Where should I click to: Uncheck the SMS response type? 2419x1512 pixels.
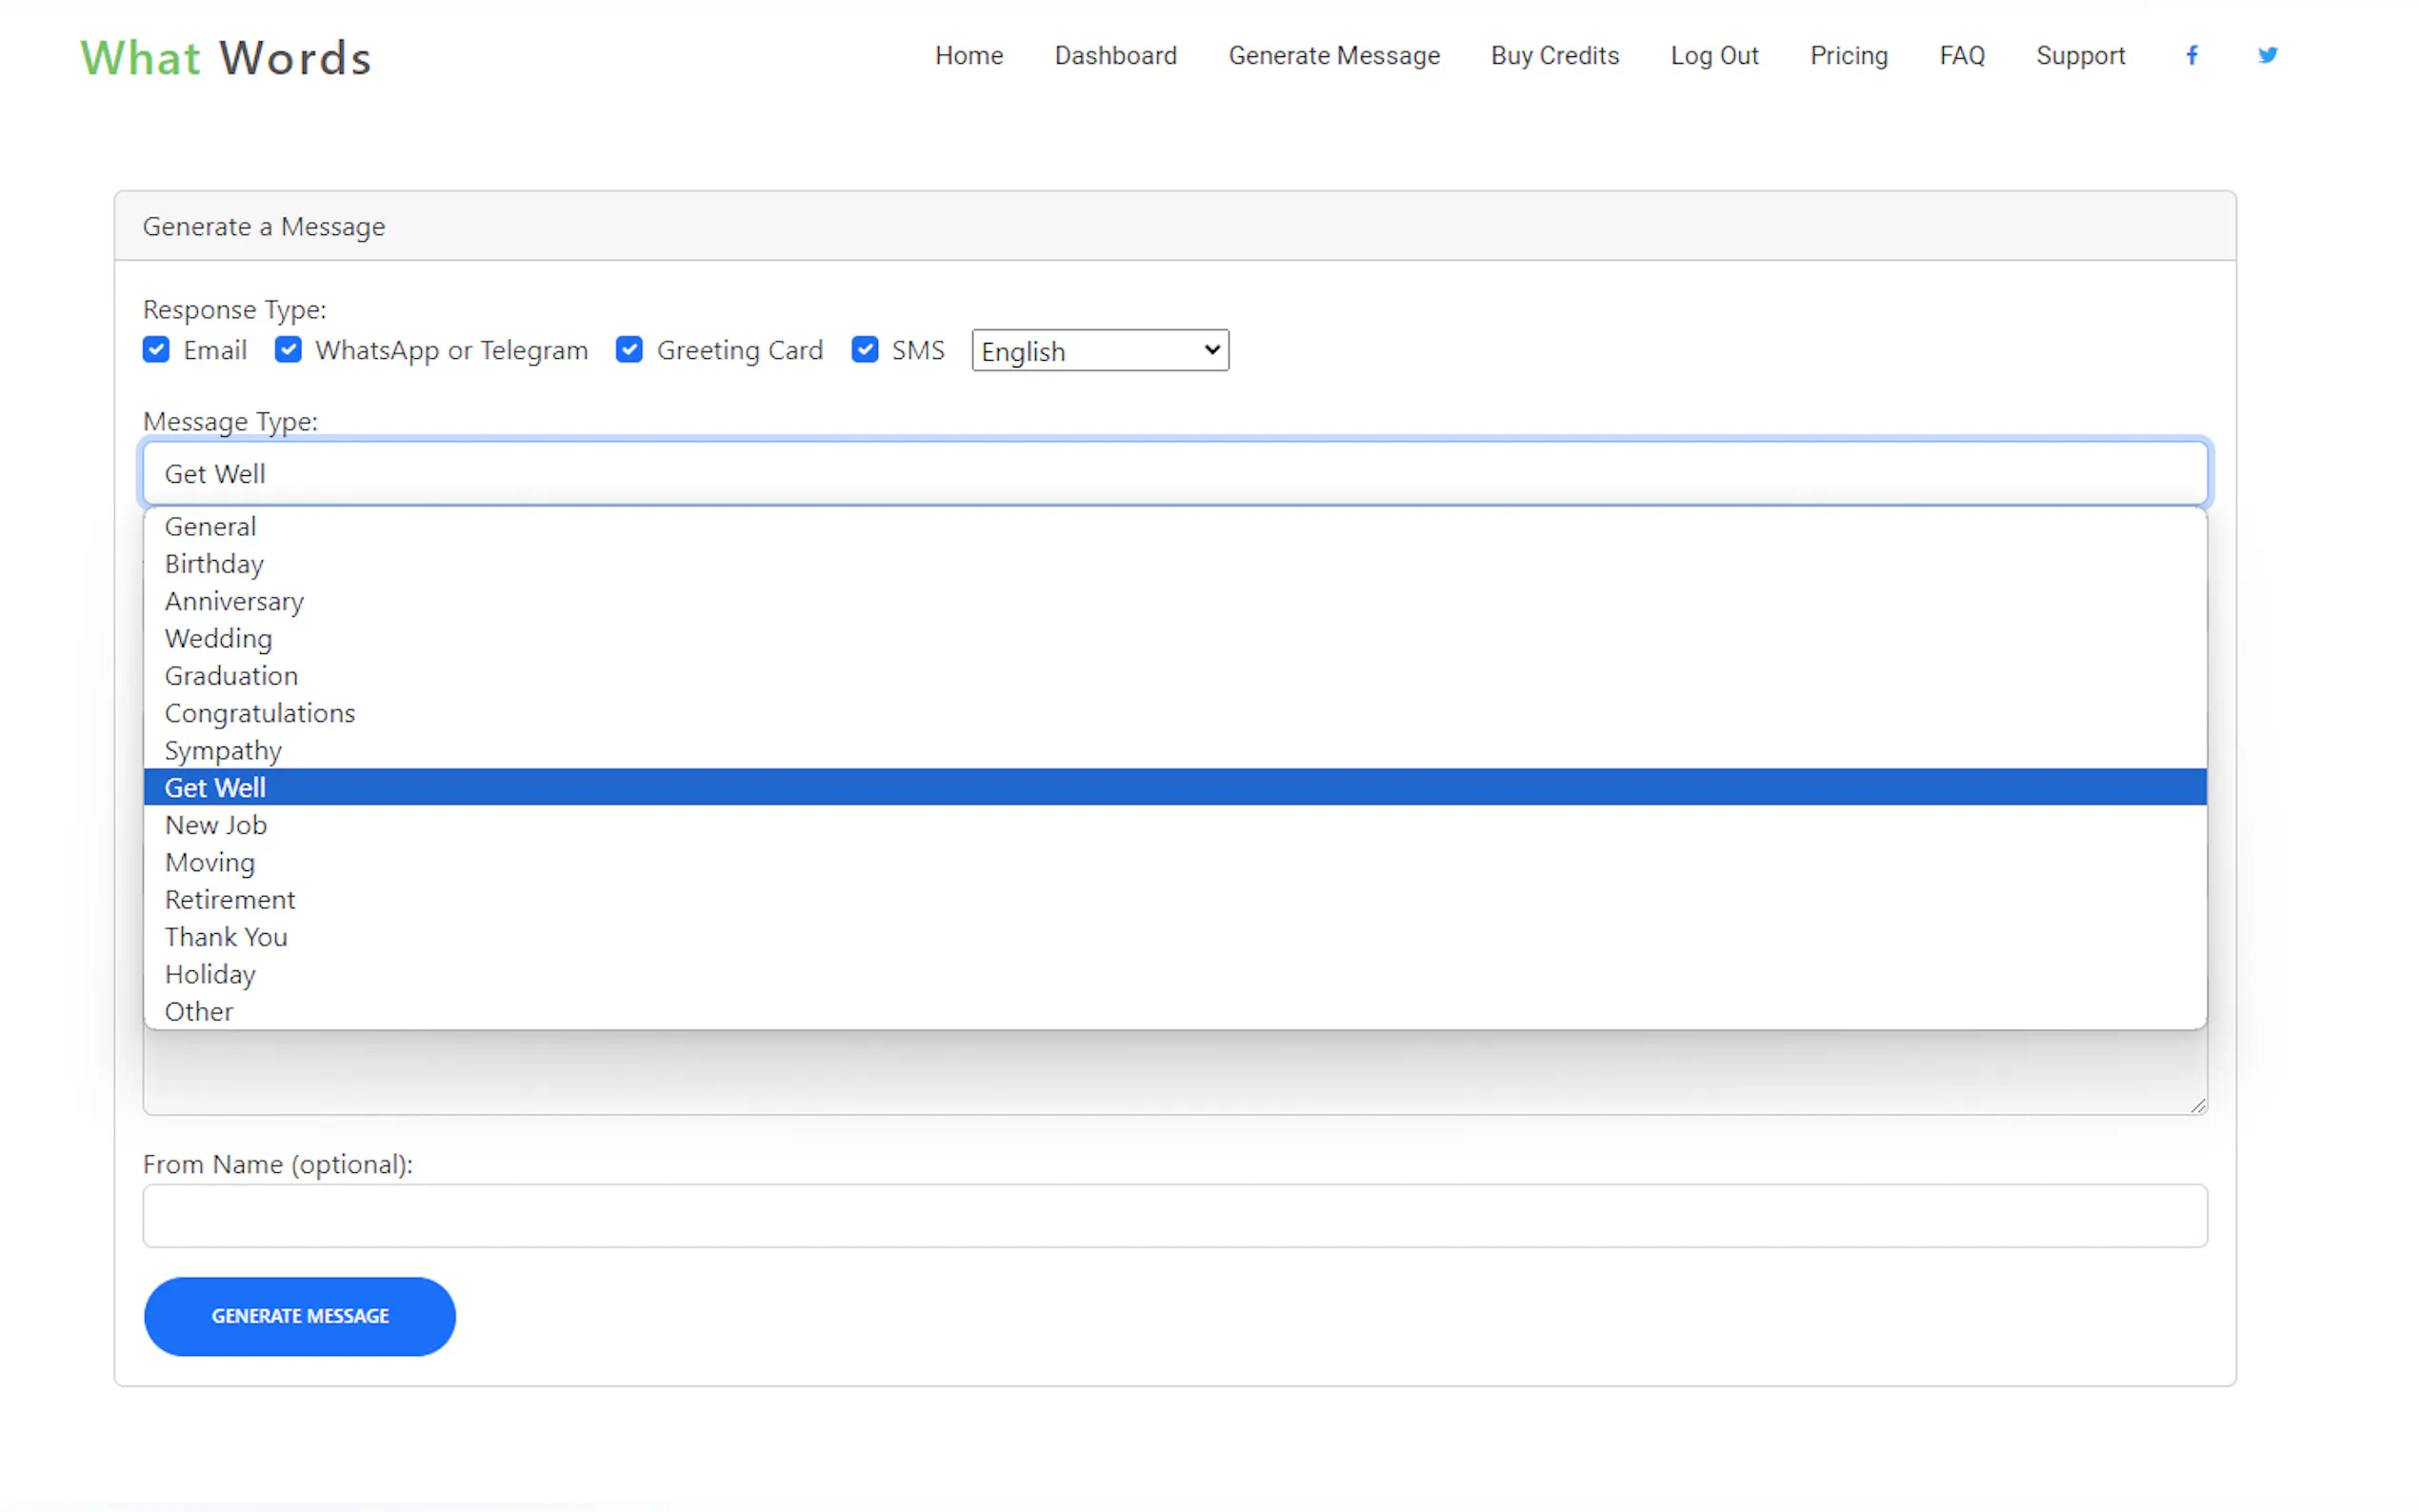pos(865,350)
